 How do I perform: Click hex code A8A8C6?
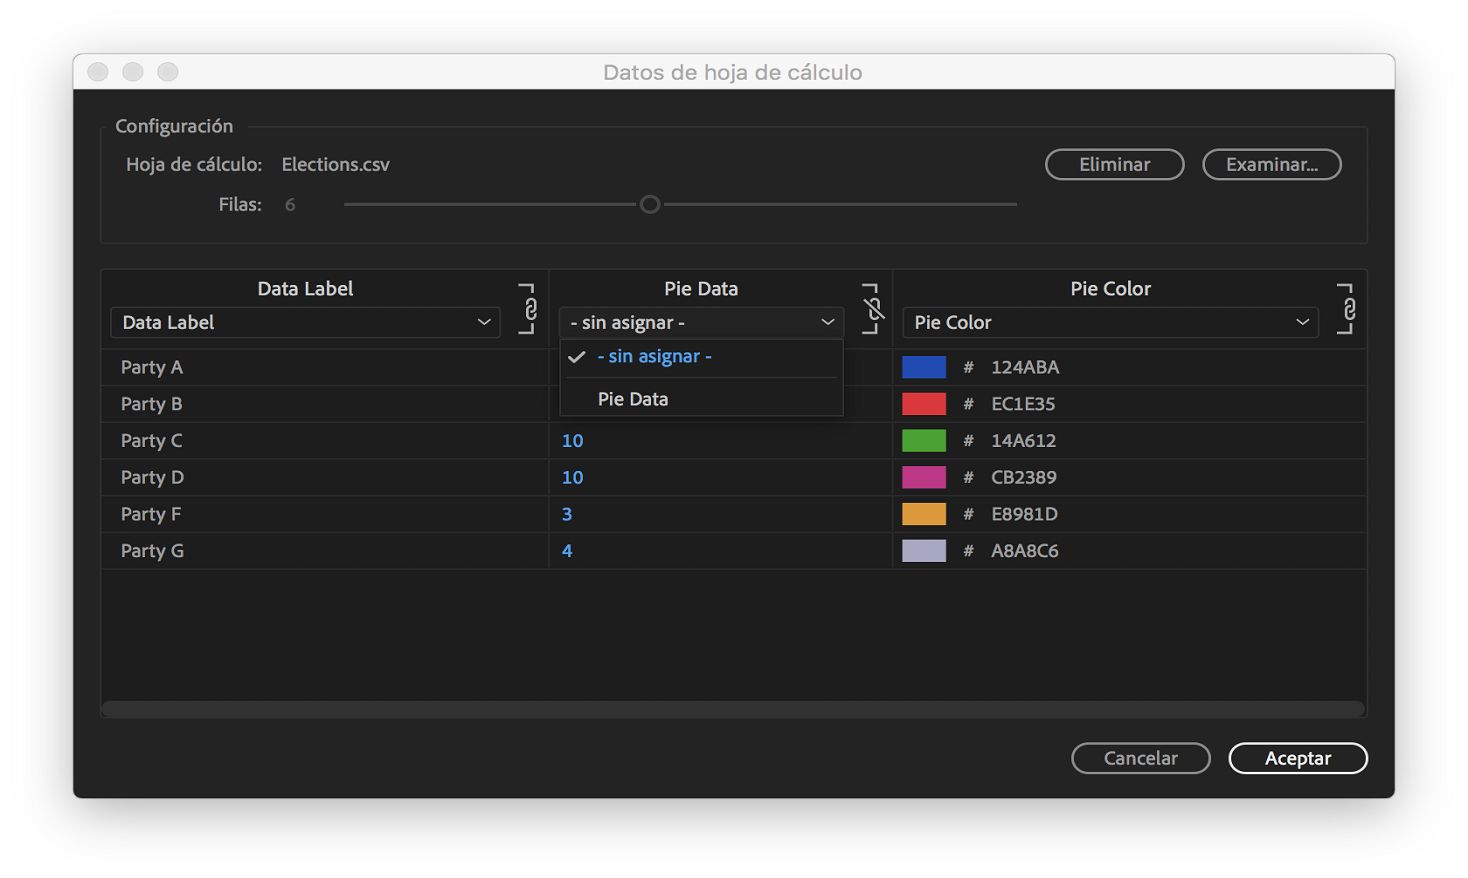[x=1025, y=550]
